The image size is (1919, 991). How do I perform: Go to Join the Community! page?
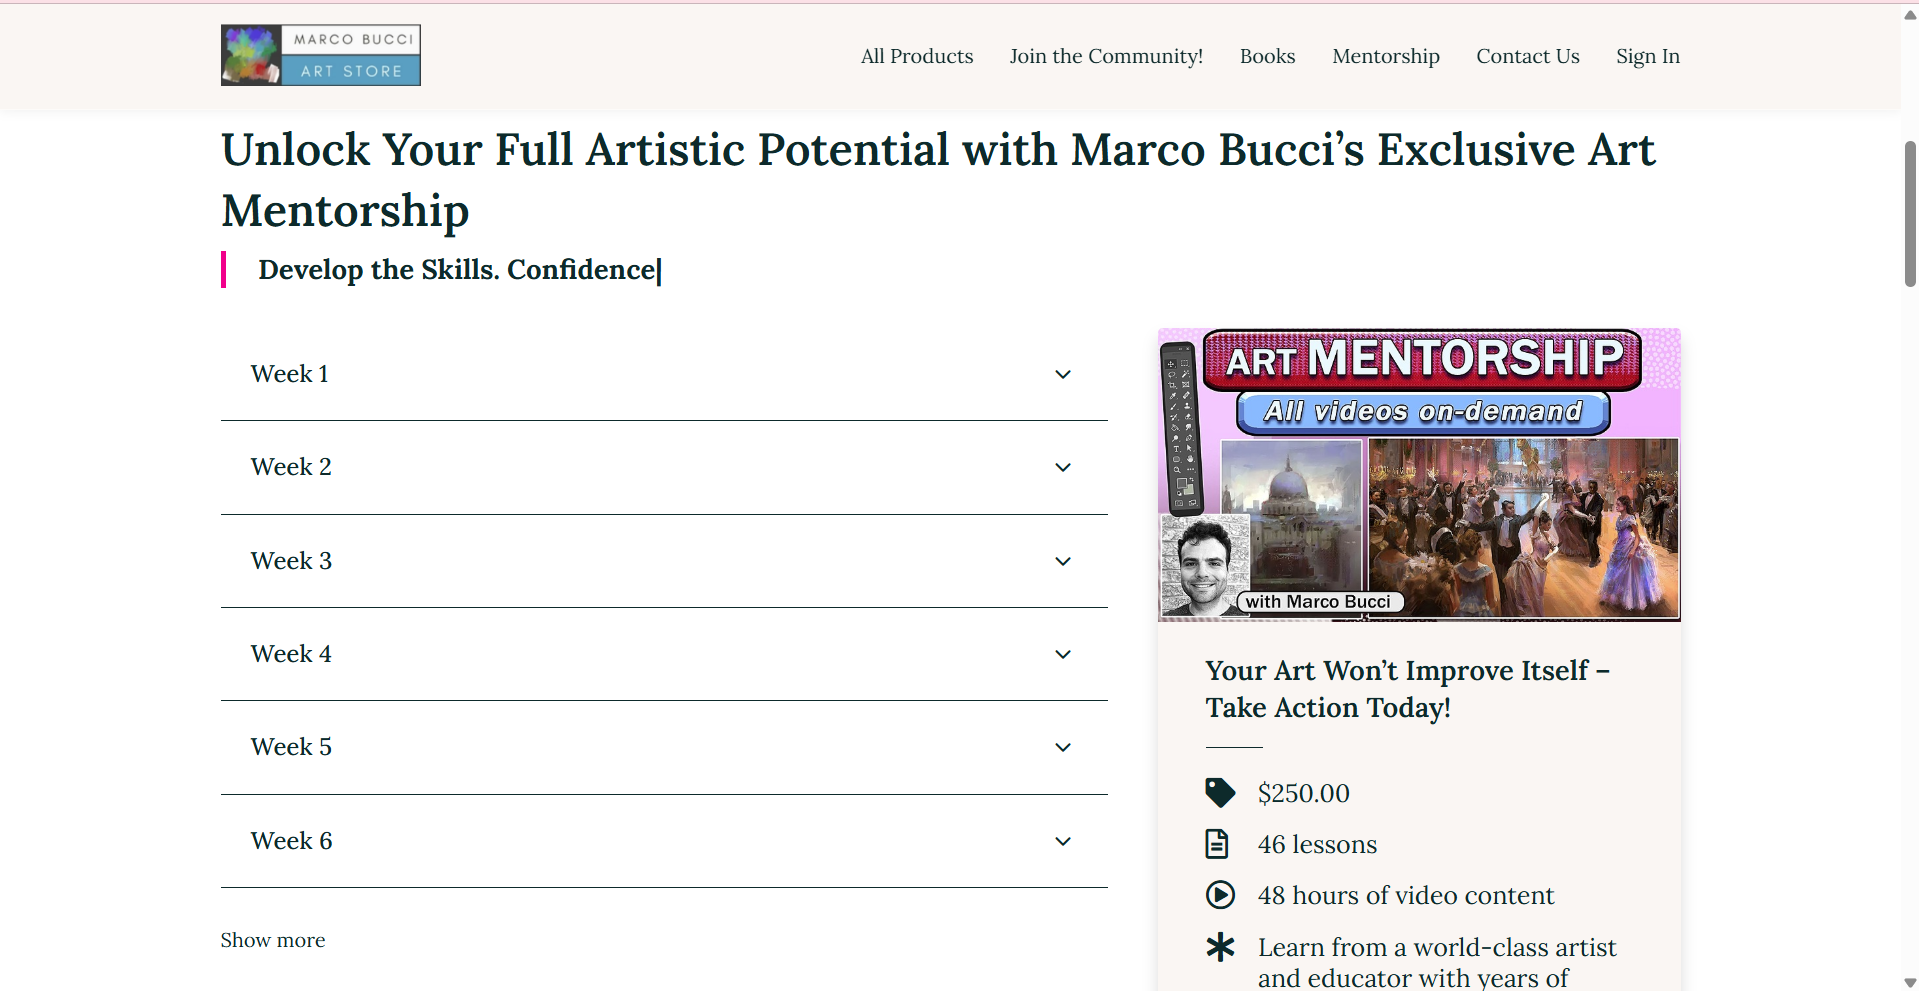click(1106, 56)
